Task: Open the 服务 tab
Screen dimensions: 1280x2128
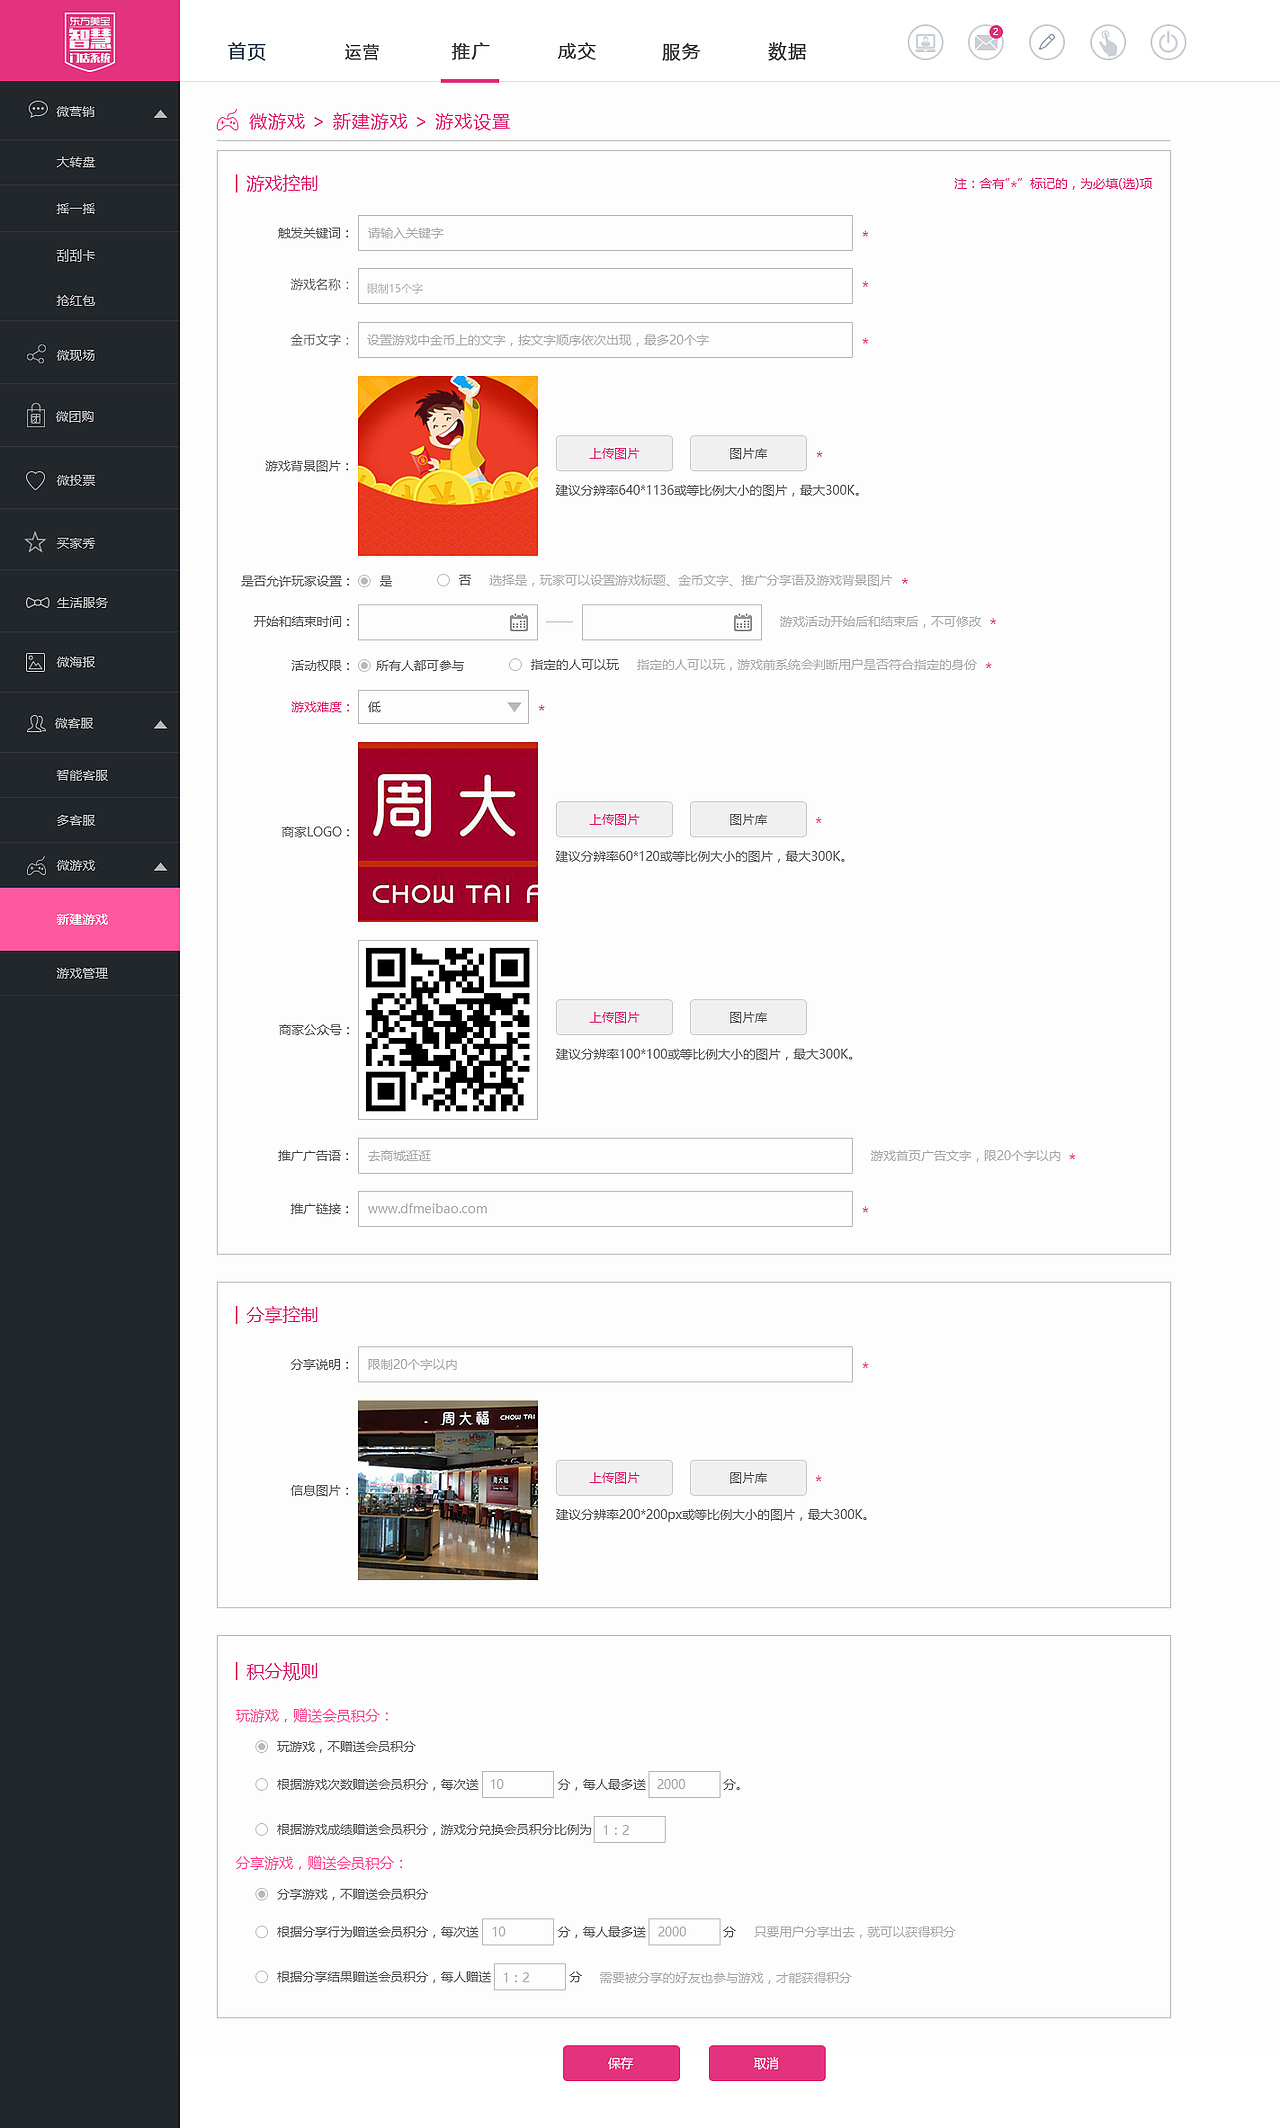Action: (x=681, y=51)
